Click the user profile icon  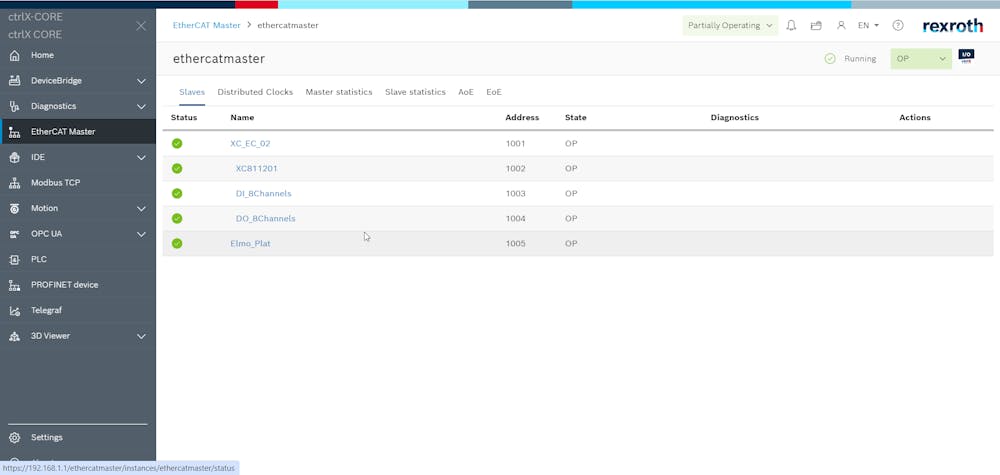(x=841, y=25)
